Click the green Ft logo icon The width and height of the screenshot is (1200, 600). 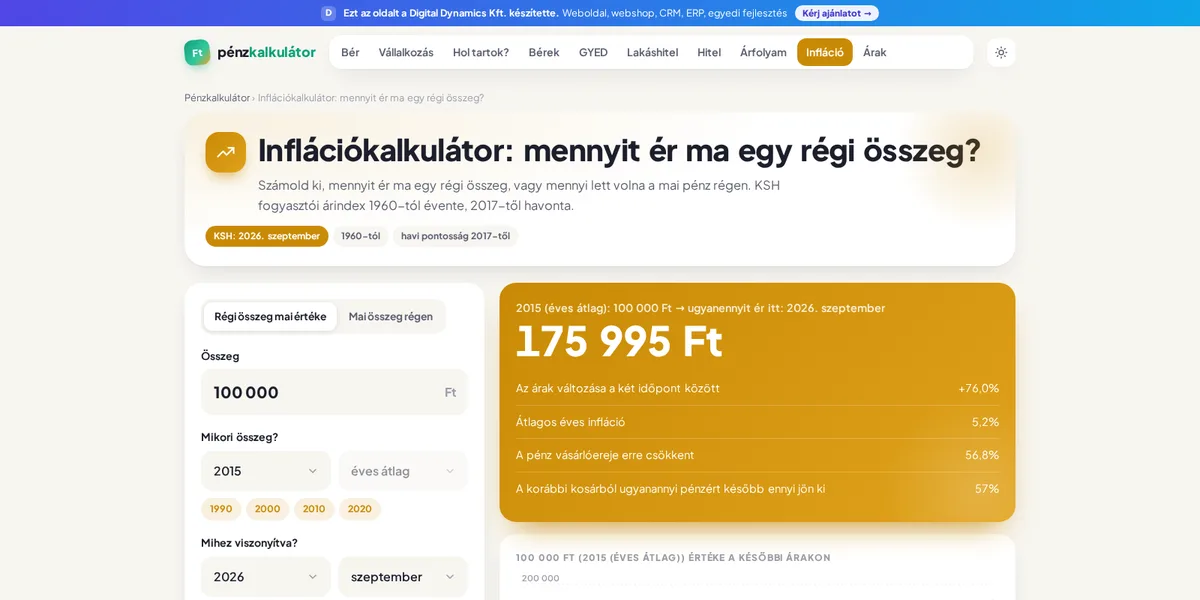197,53
